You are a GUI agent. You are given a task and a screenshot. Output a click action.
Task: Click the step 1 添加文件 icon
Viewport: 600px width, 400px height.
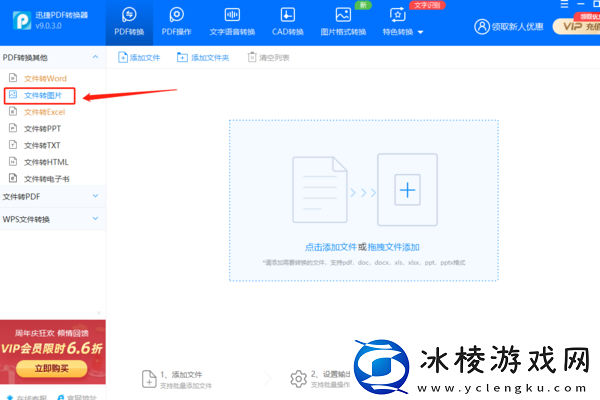click(149, 379)
